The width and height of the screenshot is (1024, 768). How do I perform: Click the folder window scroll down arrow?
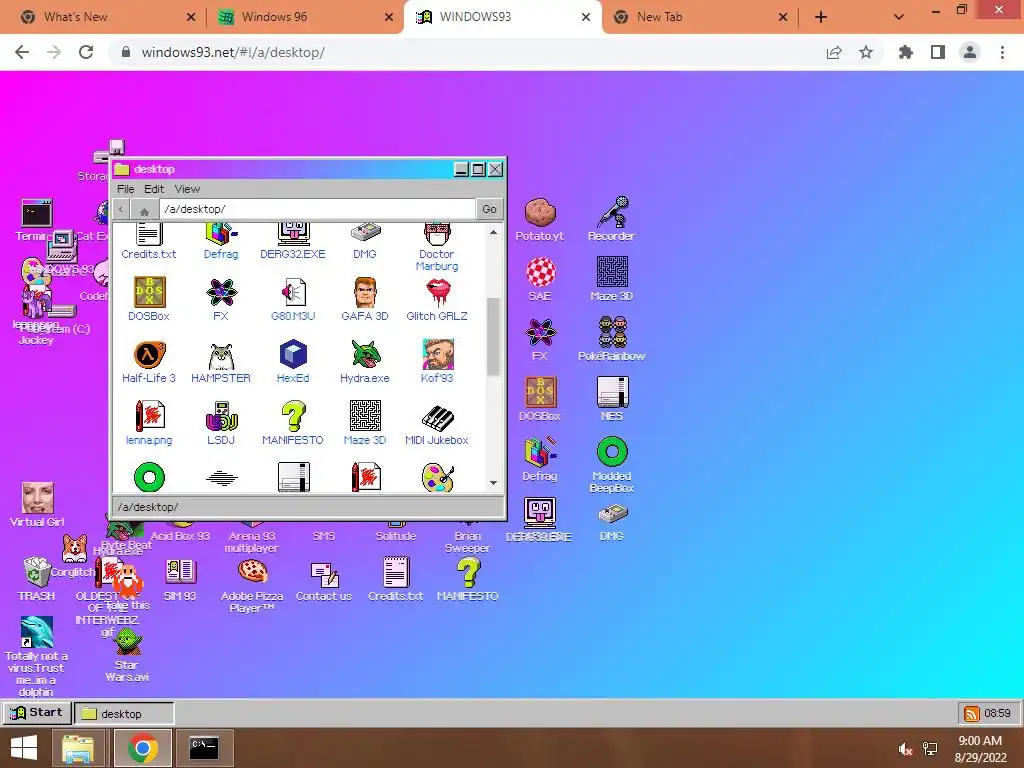coord(493,483)
